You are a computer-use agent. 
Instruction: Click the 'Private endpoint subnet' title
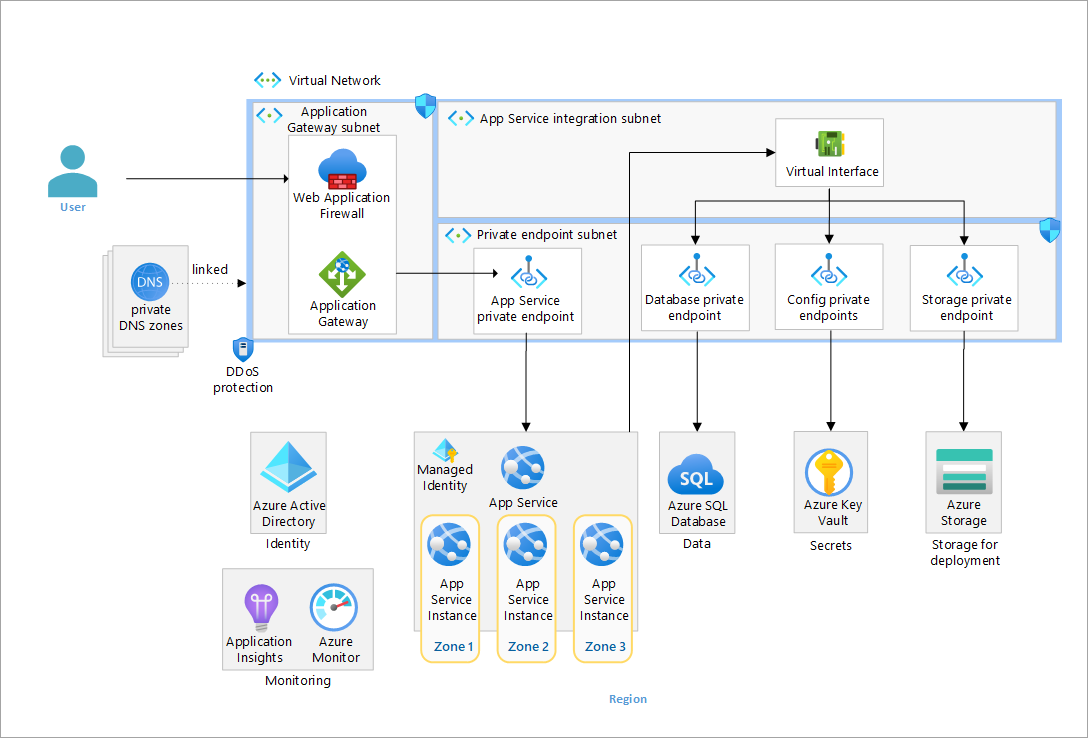click(x=547, y=235)
